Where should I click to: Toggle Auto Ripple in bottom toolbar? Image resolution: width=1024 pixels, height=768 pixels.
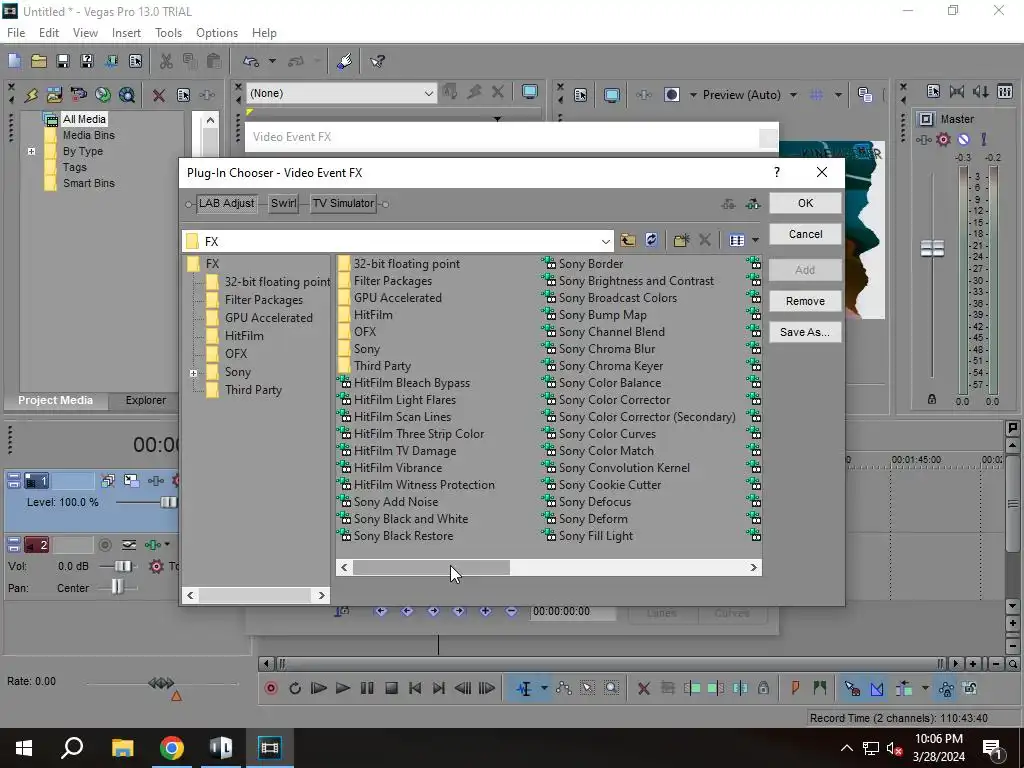[904, 688]
